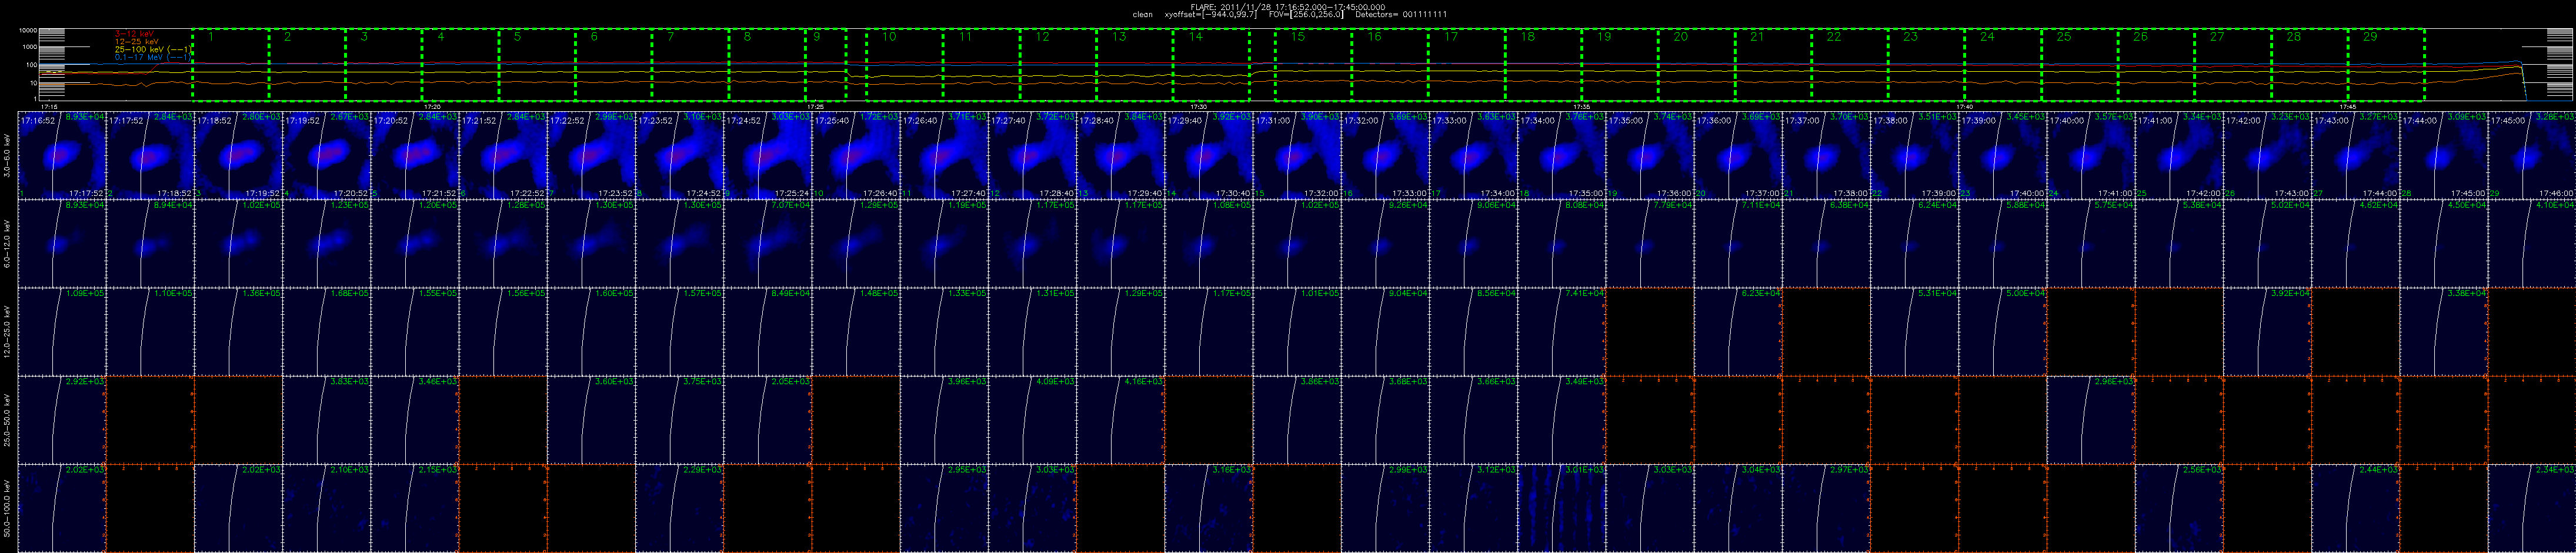The image size is (2576, 553).
Task: Open the 6.0-12.0 keV image labeled 7.07E+04
Action: click(x=768, y=243)
